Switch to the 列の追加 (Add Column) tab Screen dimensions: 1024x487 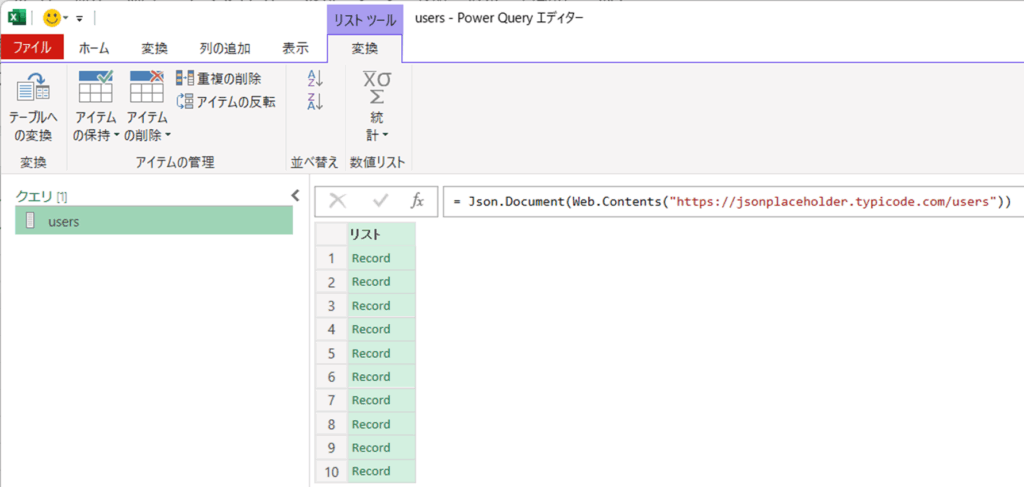[224, 48]
